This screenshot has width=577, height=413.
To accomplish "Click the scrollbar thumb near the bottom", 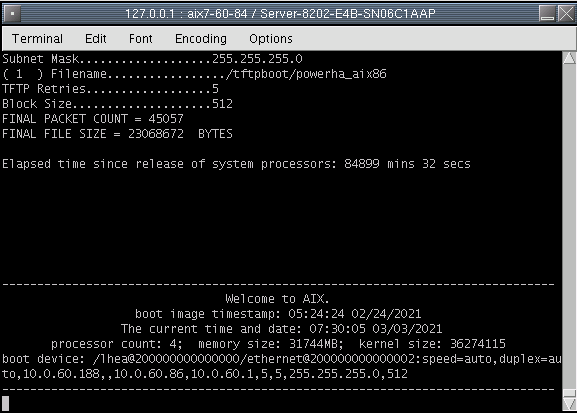I will (569, 393).
